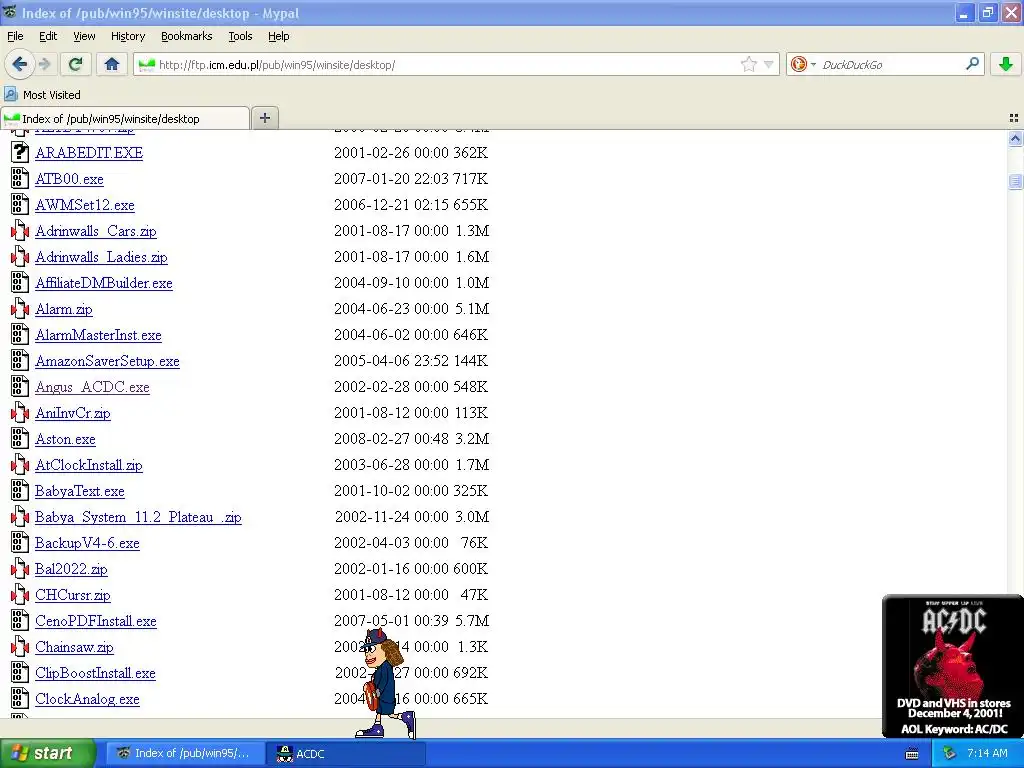Screen dimensions: 1024x768
Task: Open the Windows Start menu
Action: click(x=47, y=753)
